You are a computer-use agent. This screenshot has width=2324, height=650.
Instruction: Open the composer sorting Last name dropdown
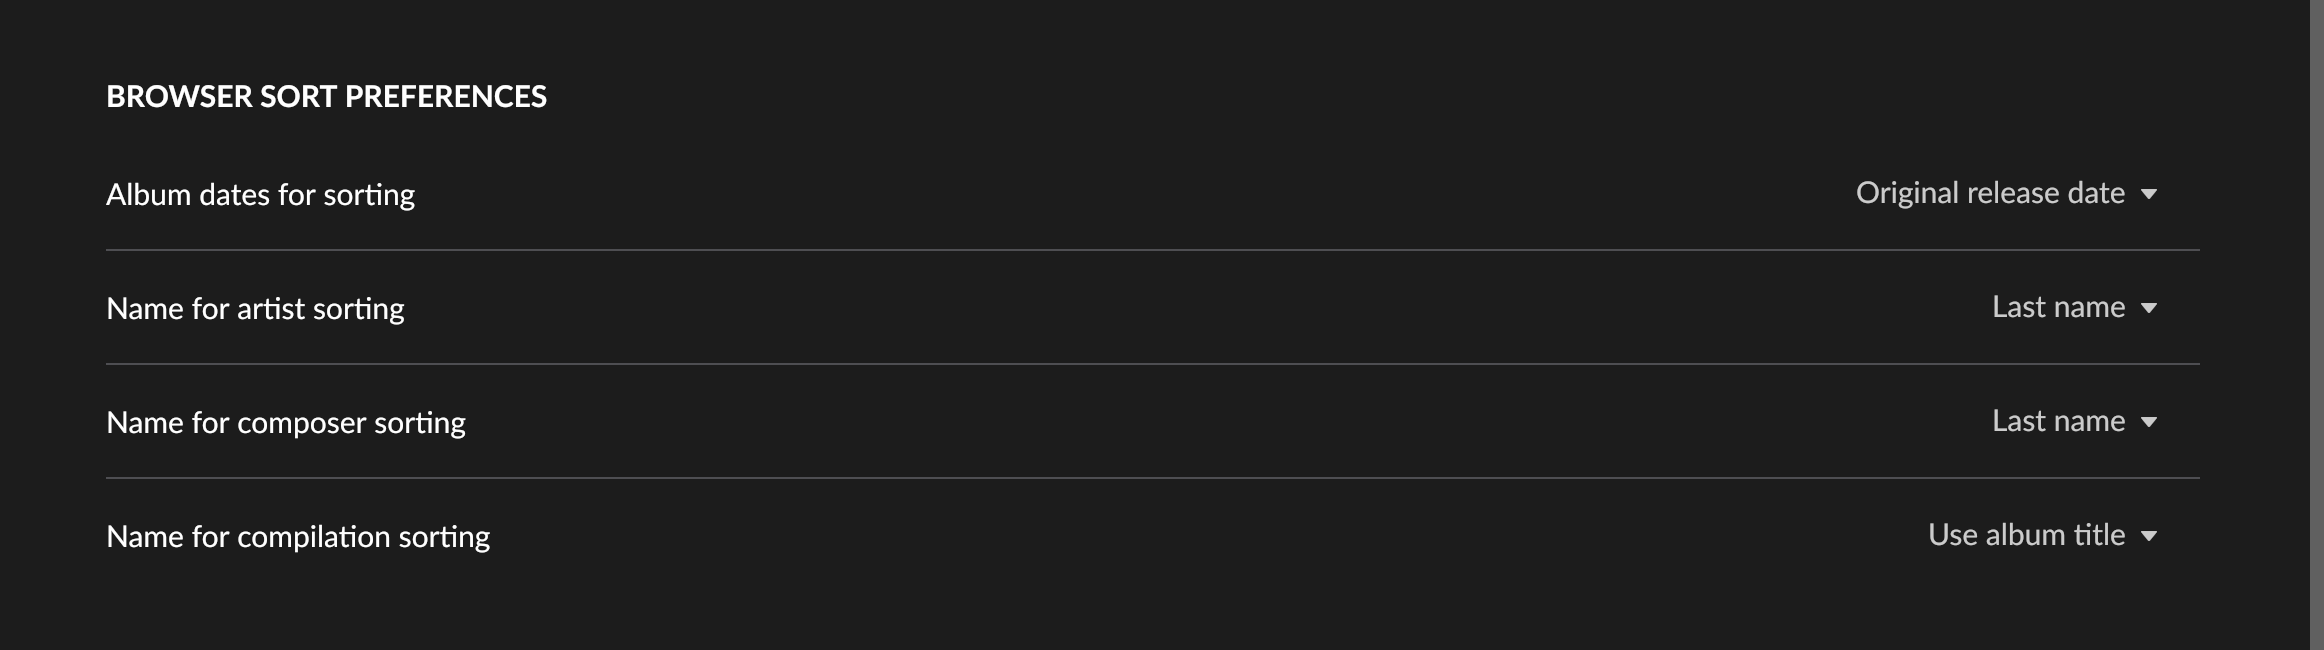(x=2074, y=421)
